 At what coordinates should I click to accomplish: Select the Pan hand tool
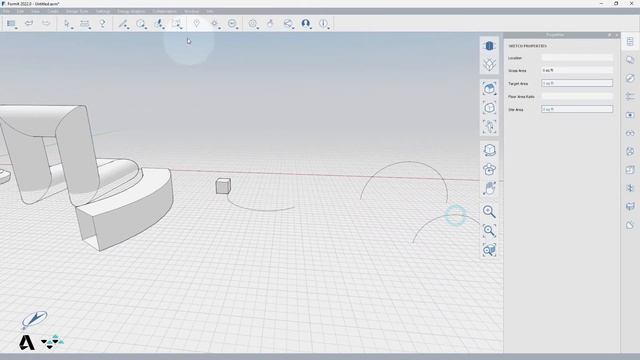point(489,188)
